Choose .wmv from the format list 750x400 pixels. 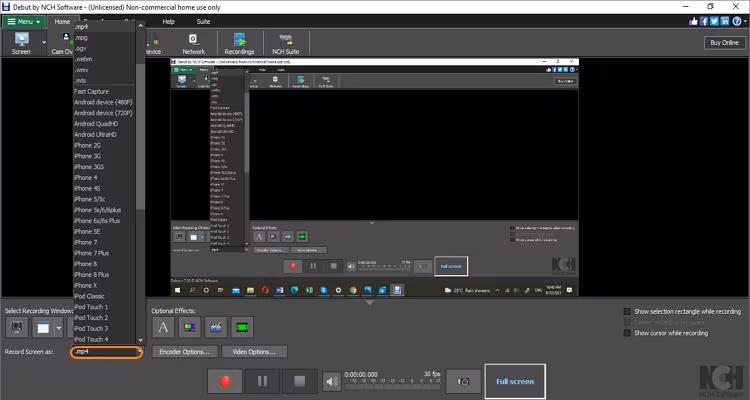[x=104, y=70]
